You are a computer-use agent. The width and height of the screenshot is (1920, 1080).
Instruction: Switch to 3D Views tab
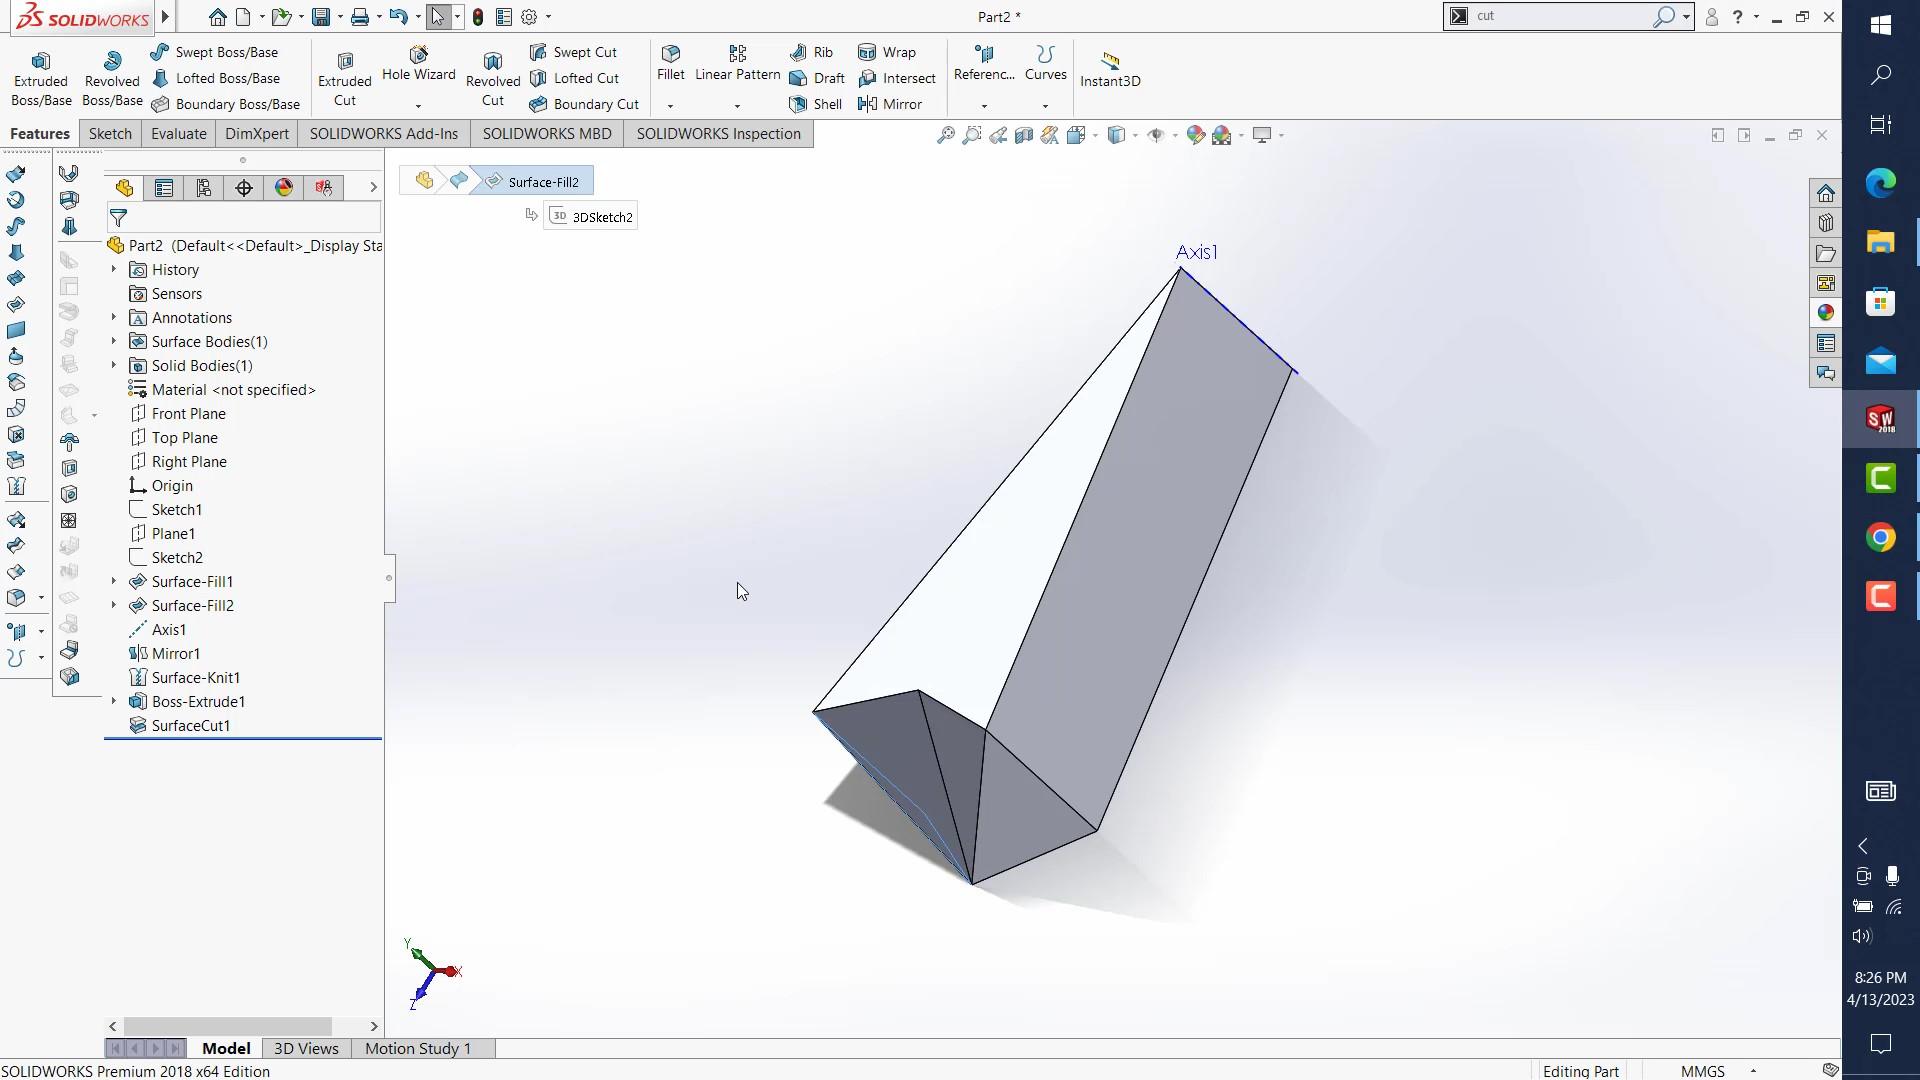tap(306, 1048)
